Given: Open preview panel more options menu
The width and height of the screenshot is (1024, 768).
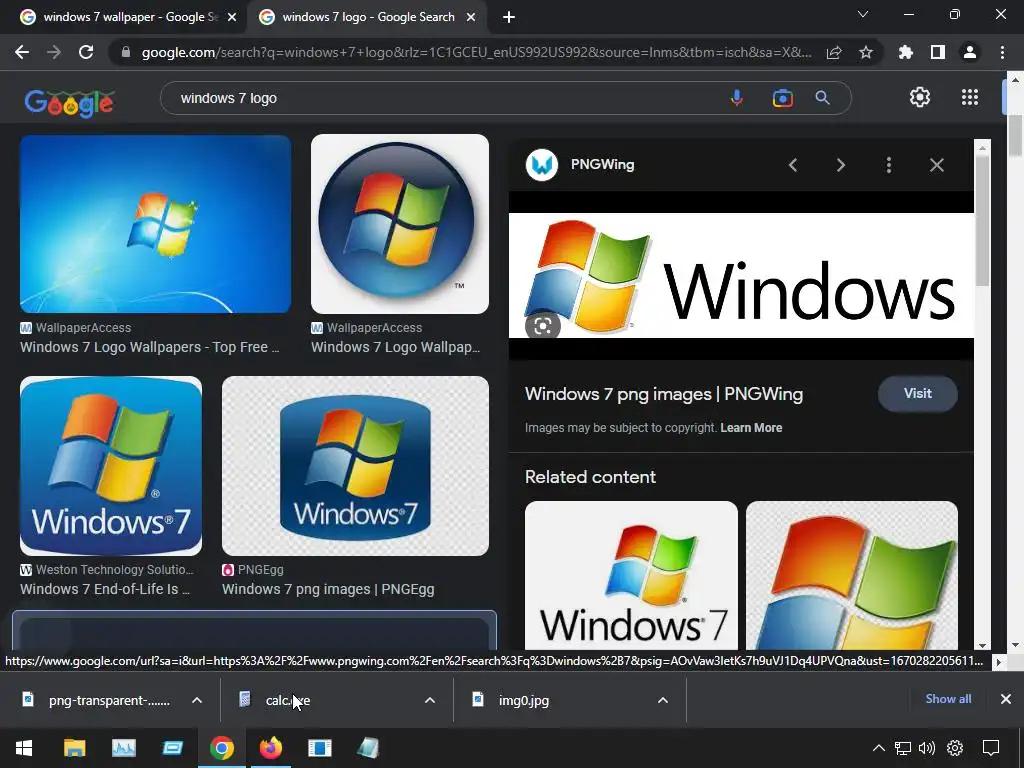Looking at the screenshot, I should coord(889,165).
